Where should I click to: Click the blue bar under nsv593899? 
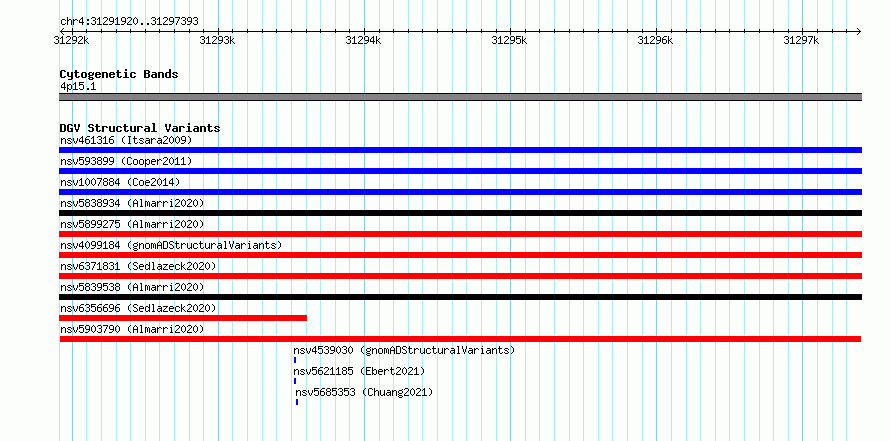[x=460, y=171]
